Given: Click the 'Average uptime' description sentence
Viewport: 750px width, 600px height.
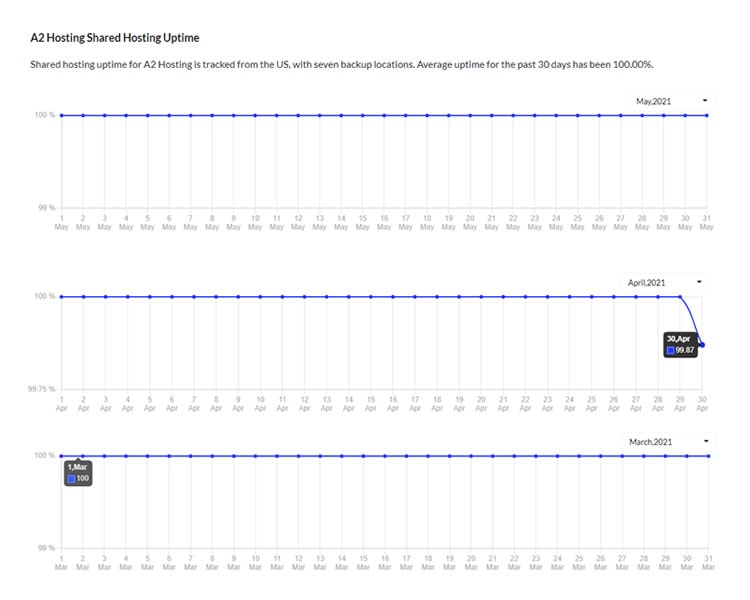Looking at the screenshot, I should click(x=535, y=65).
